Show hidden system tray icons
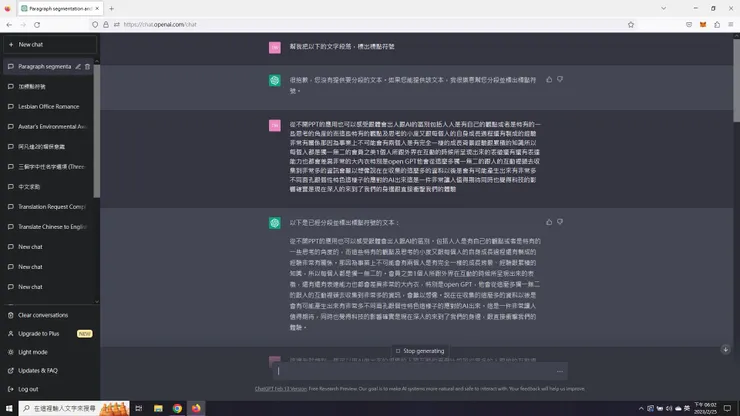 641,408
